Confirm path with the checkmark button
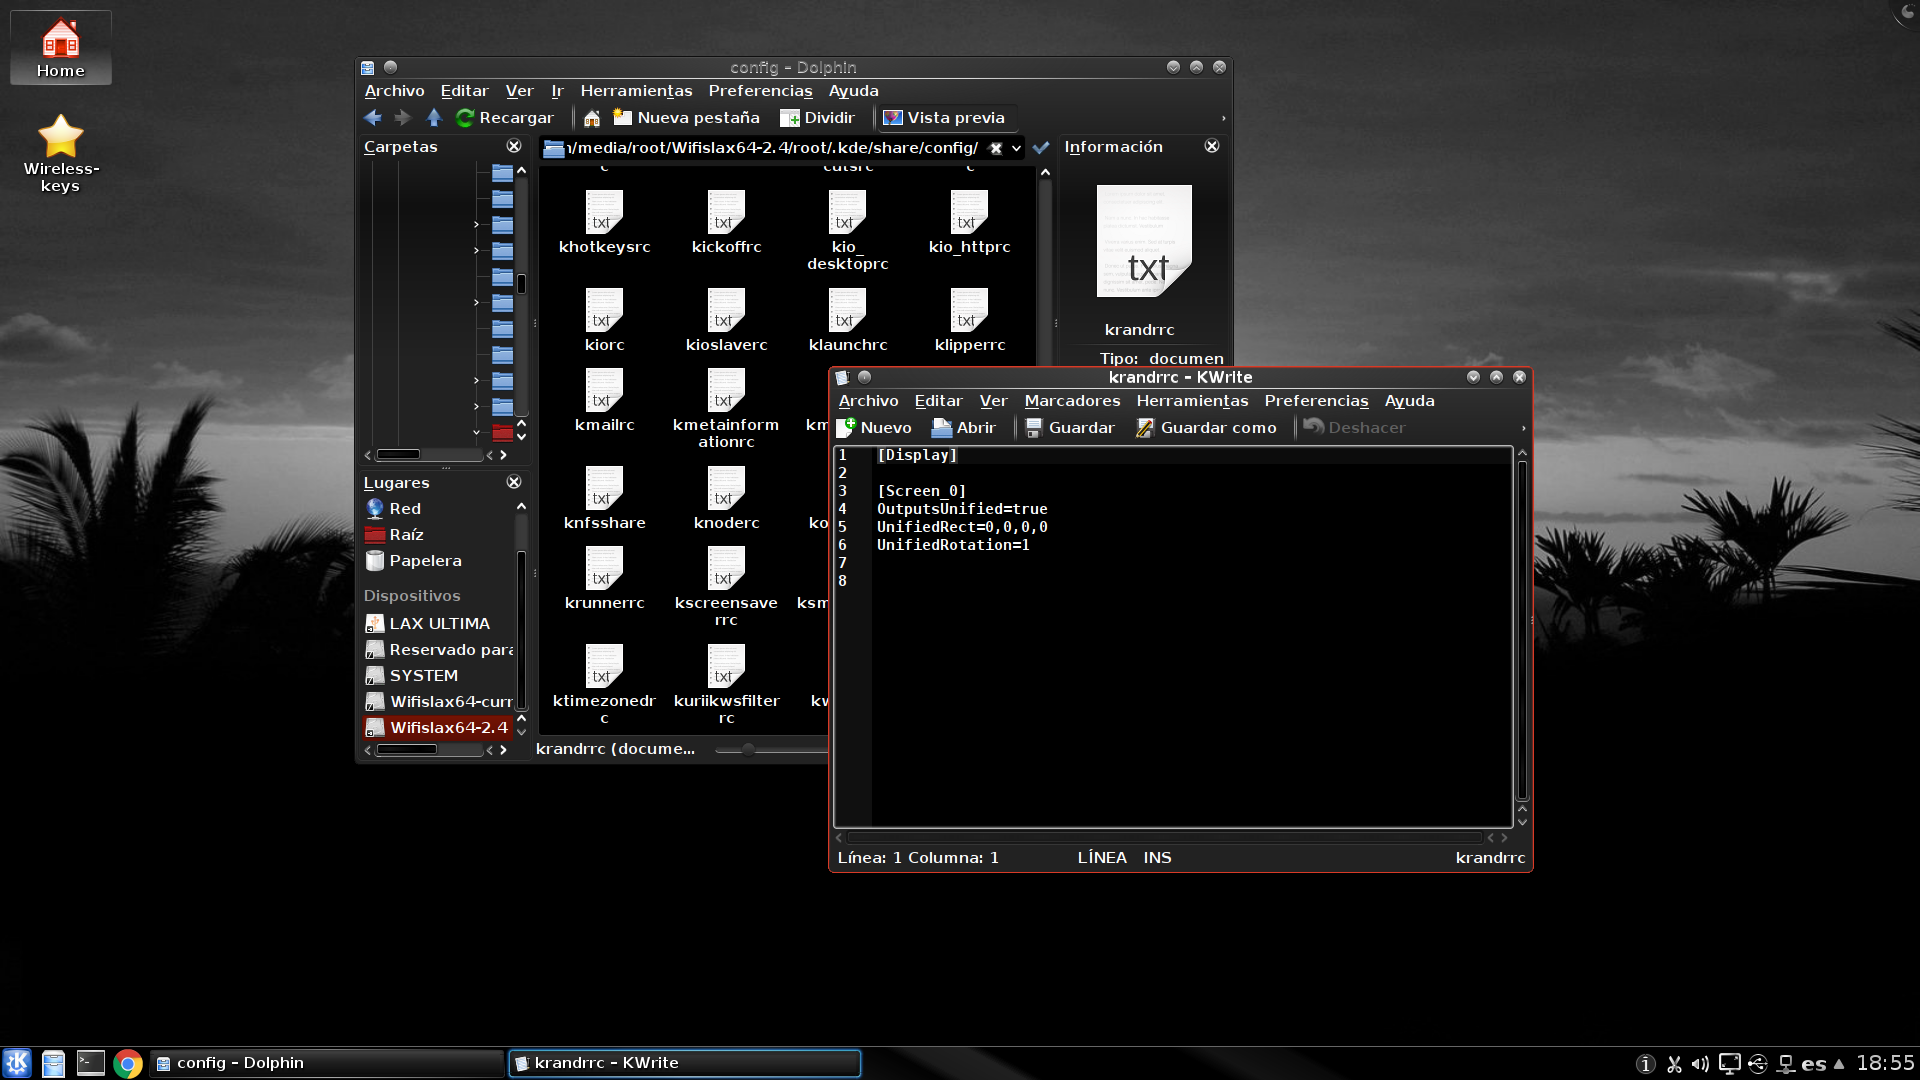The image size is (1920, 1080). tap(1041, 148)
